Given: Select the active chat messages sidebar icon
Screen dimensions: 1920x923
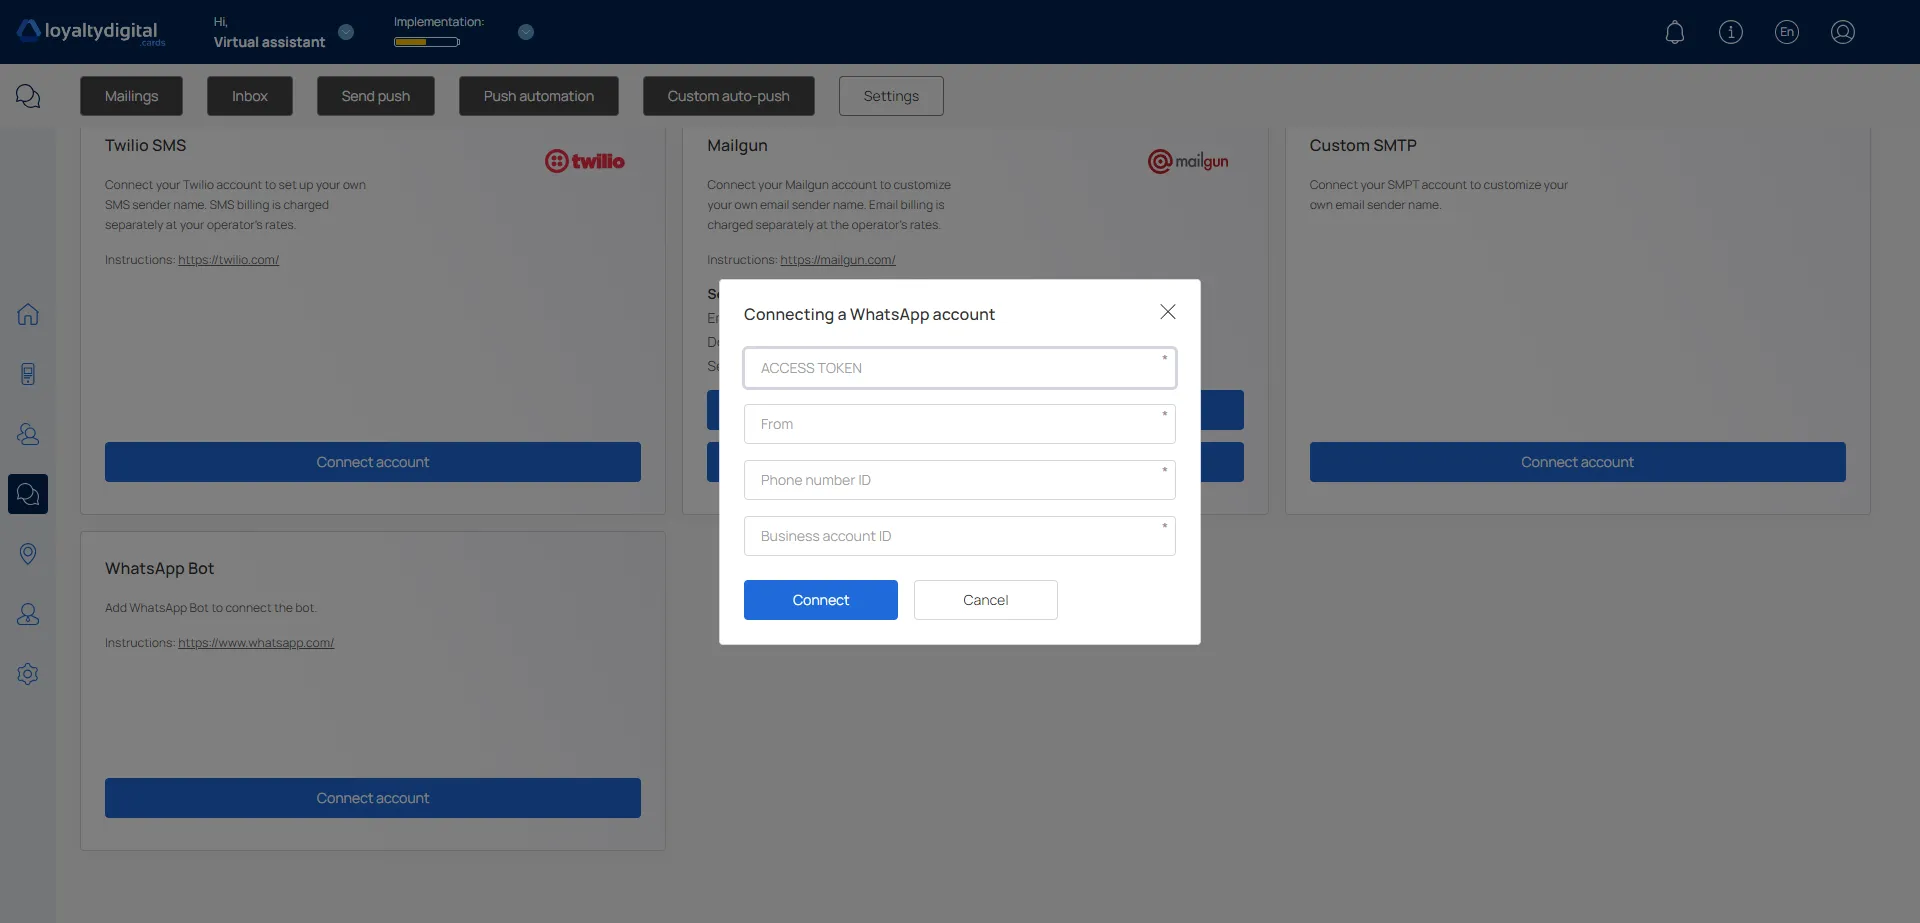Looking at the screenshot, I should [28, 494].
